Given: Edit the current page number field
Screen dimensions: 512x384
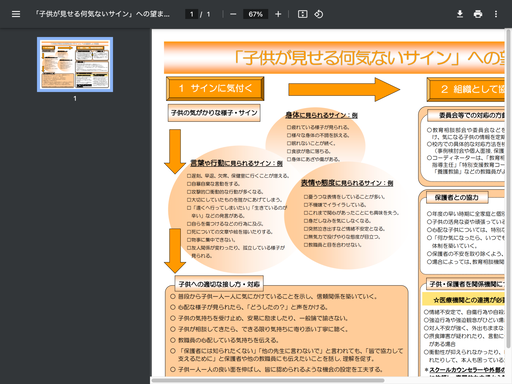Looking at the screenshot, I should [191, 14].
